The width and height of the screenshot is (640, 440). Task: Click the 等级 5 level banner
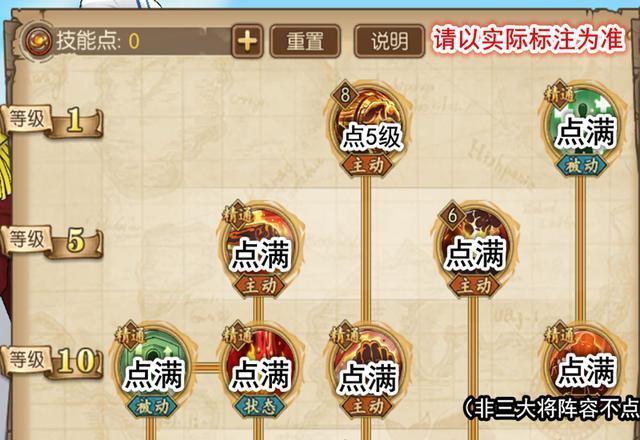tap(52, 241)
